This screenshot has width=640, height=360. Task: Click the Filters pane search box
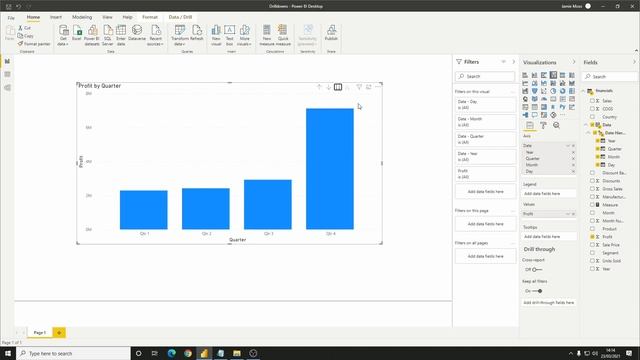(486, 76)
